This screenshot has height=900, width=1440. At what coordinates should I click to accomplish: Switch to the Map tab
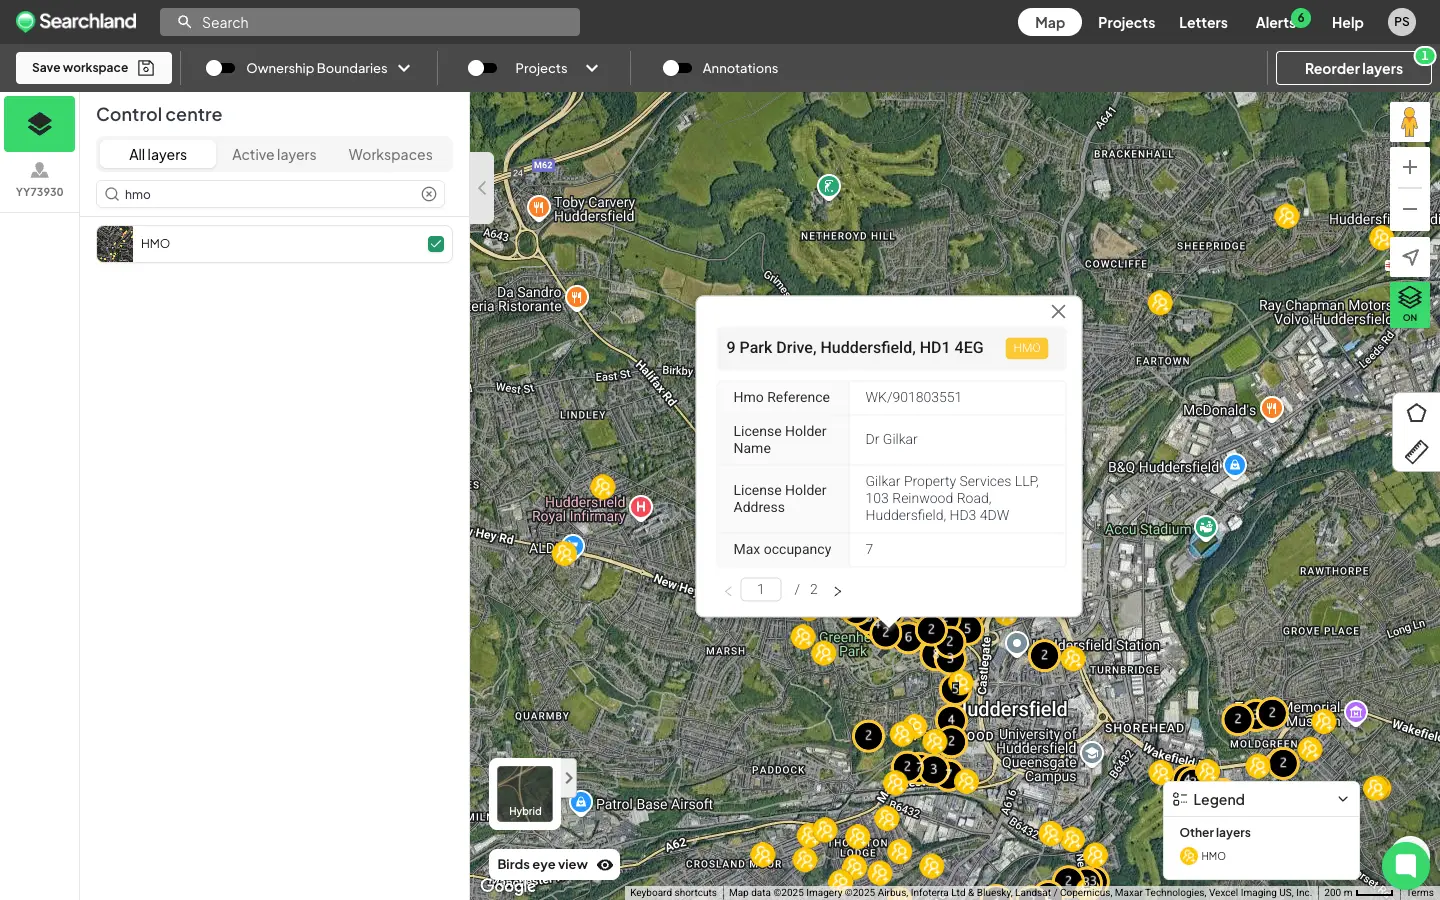click(x=1050, y=22)
